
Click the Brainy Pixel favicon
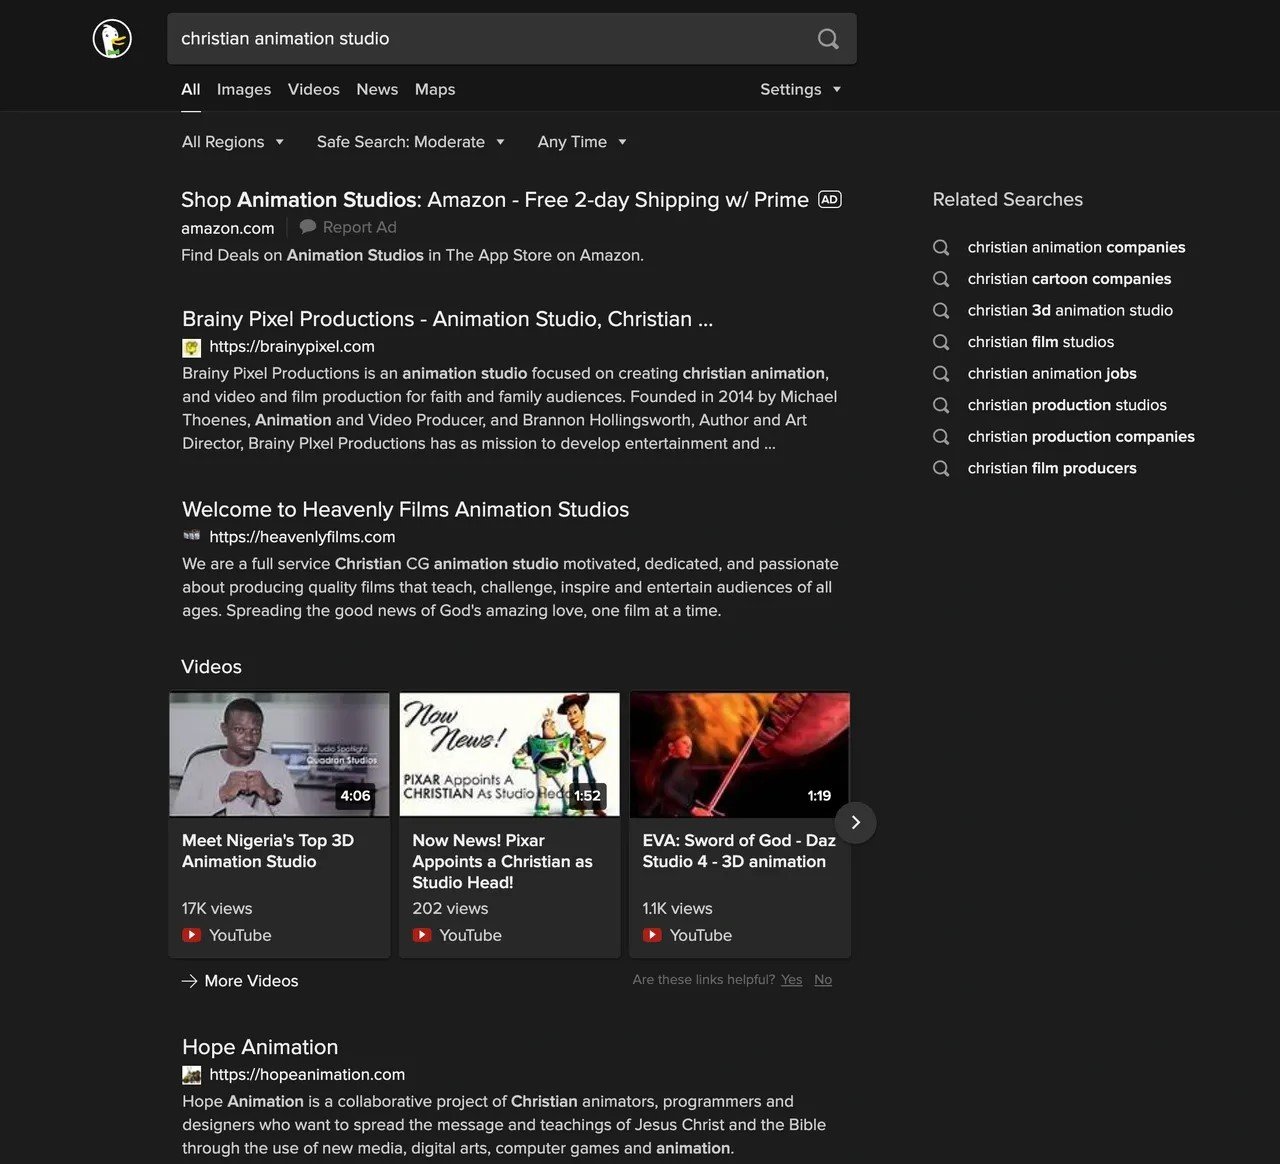pos(191,347)
